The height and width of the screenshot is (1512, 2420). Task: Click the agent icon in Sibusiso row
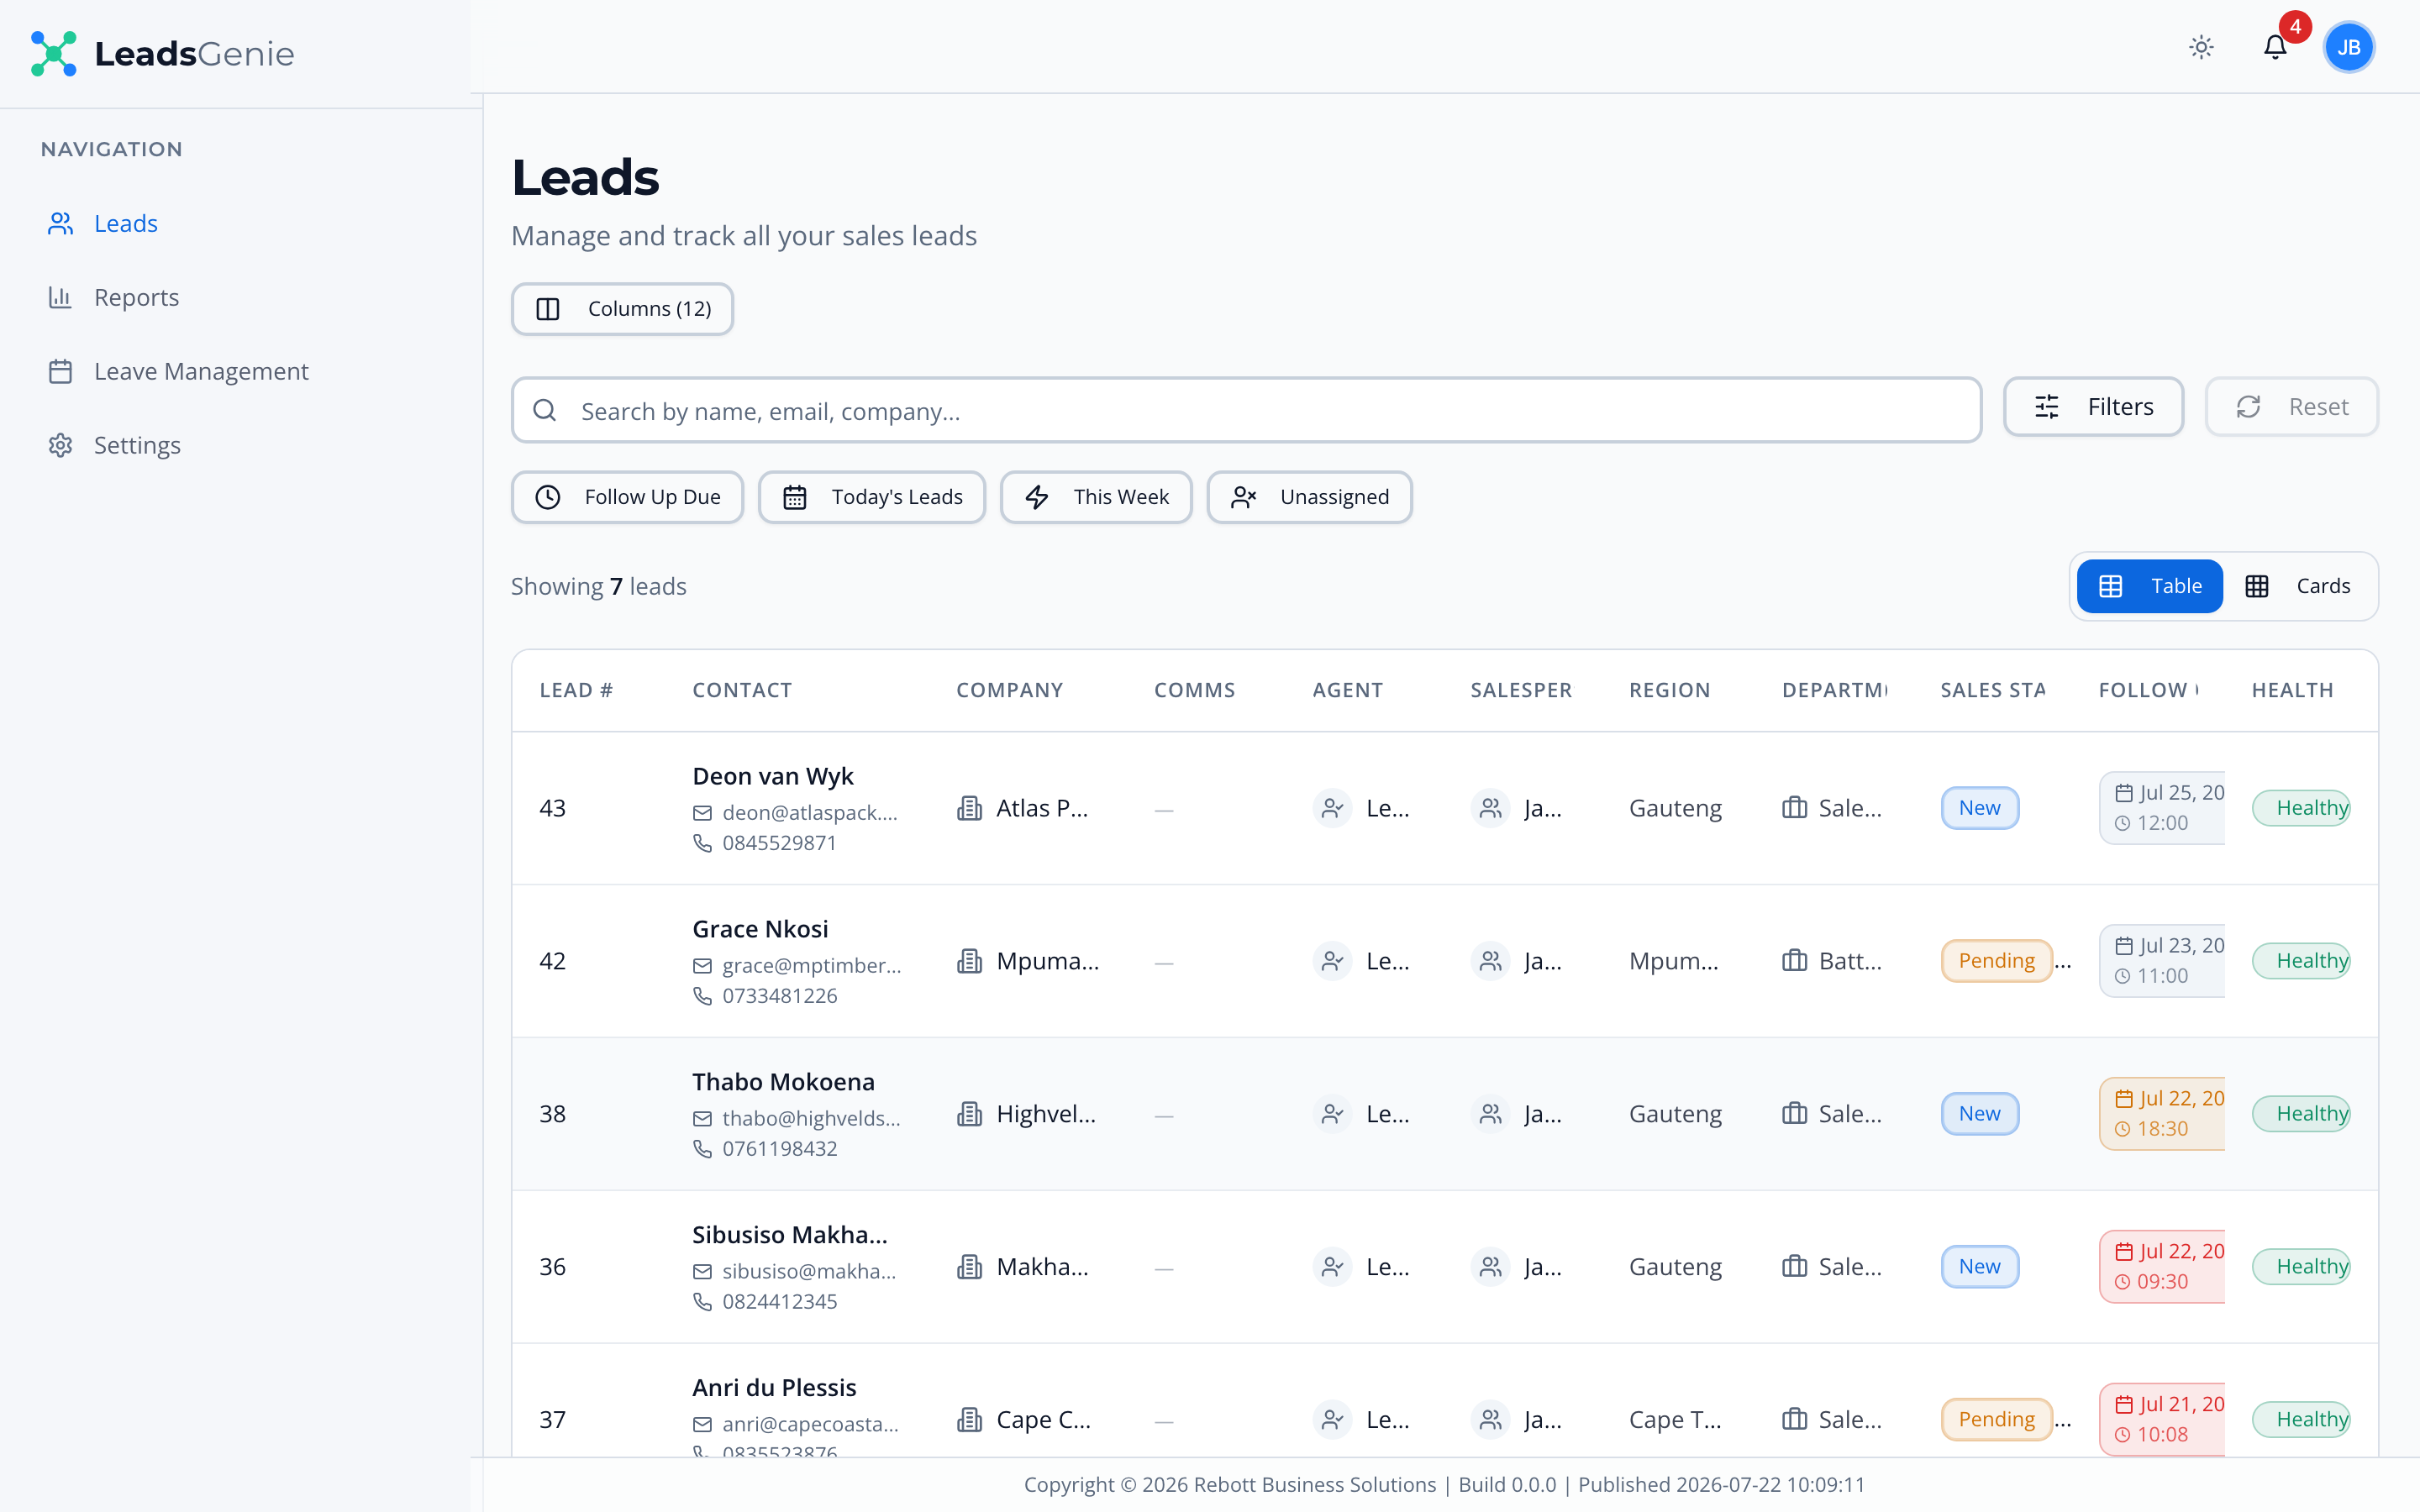pos(1332,1267)
